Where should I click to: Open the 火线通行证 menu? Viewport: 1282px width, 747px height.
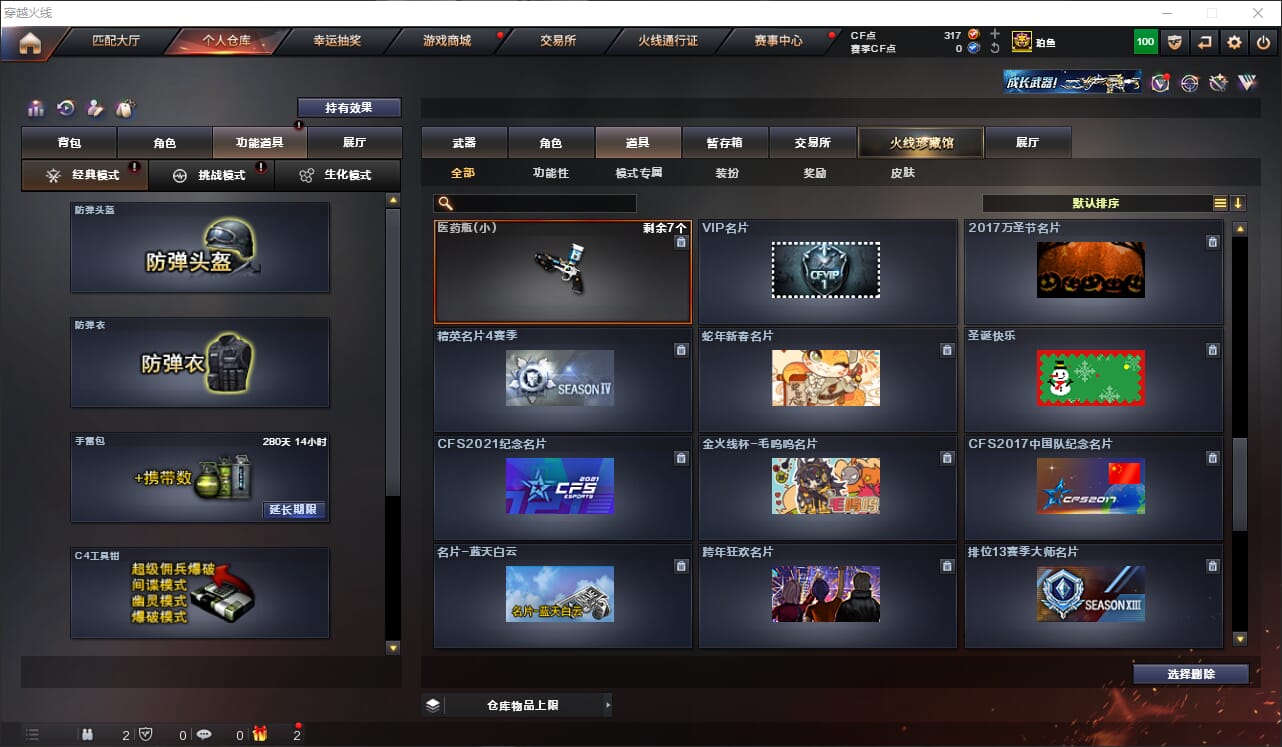[x=668, y=41]
